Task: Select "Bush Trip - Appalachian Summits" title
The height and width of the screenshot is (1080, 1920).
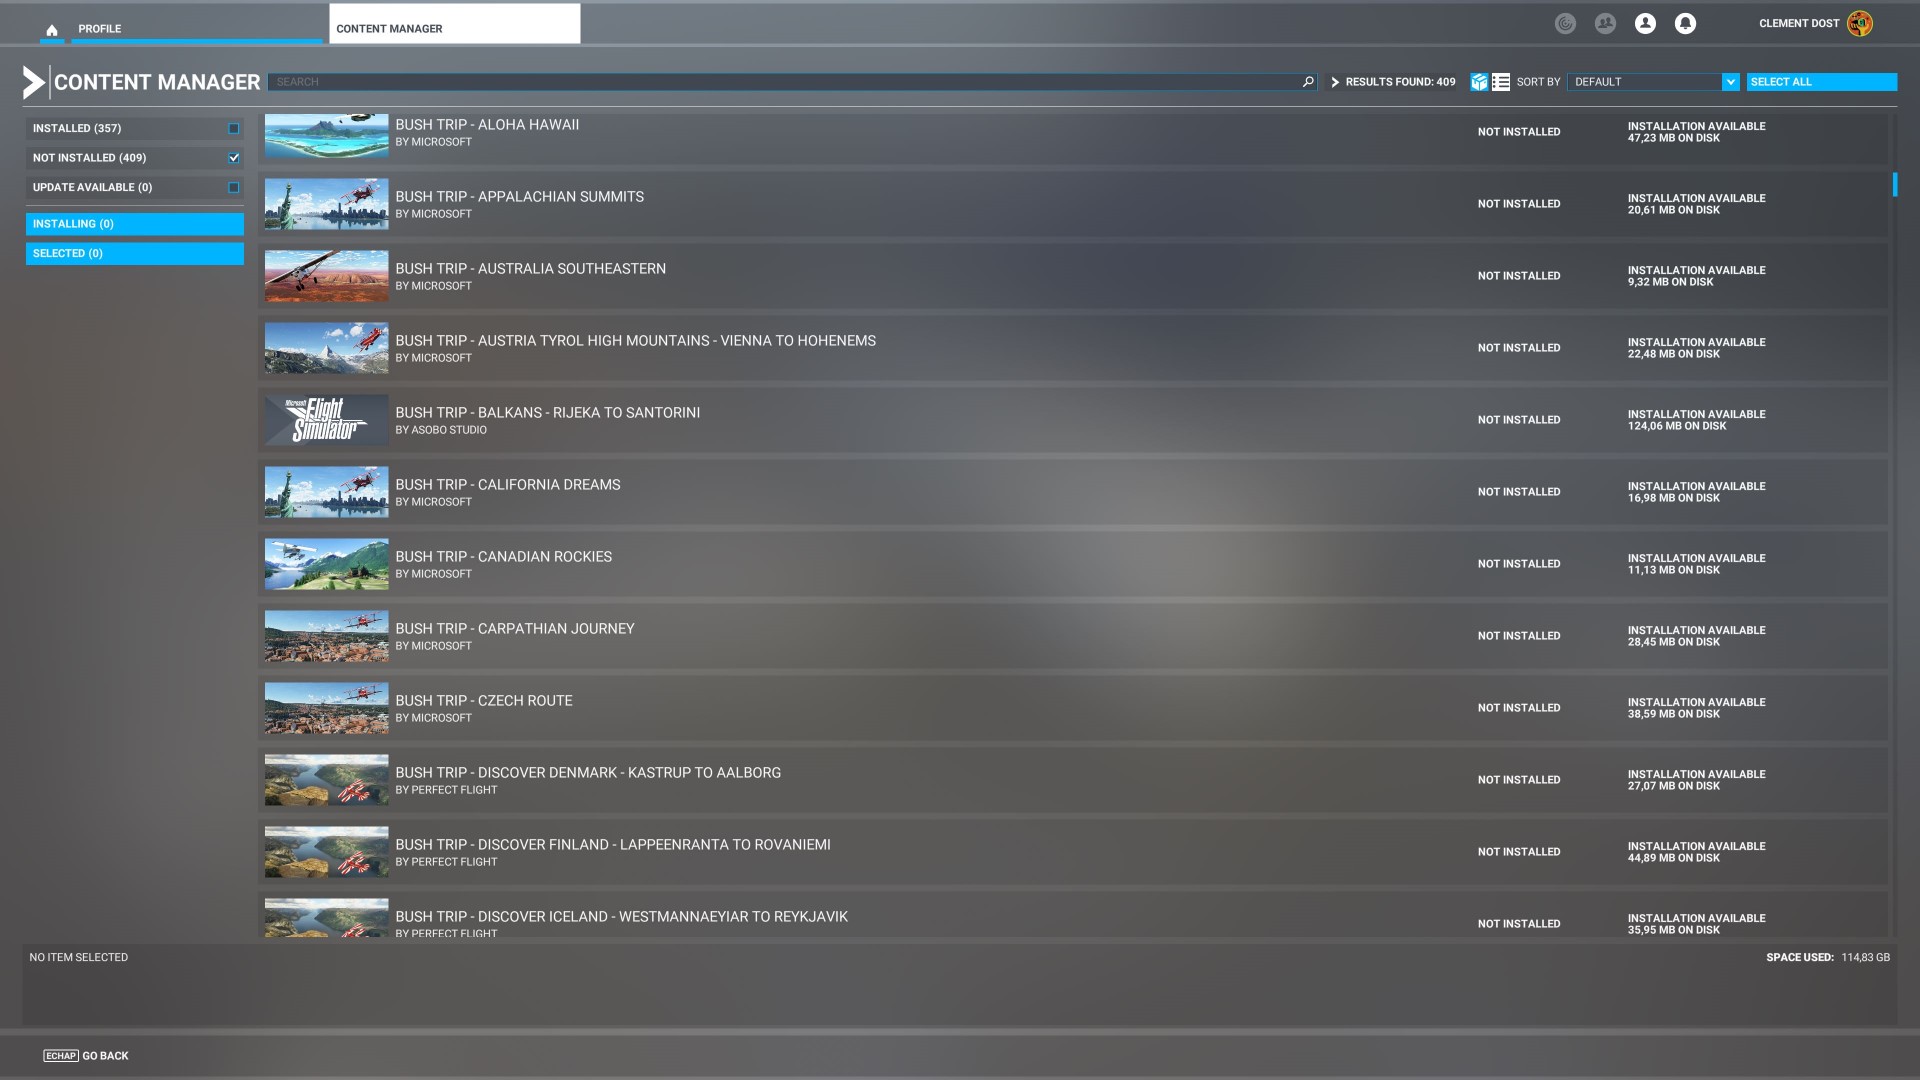Action: pos(520,197)
